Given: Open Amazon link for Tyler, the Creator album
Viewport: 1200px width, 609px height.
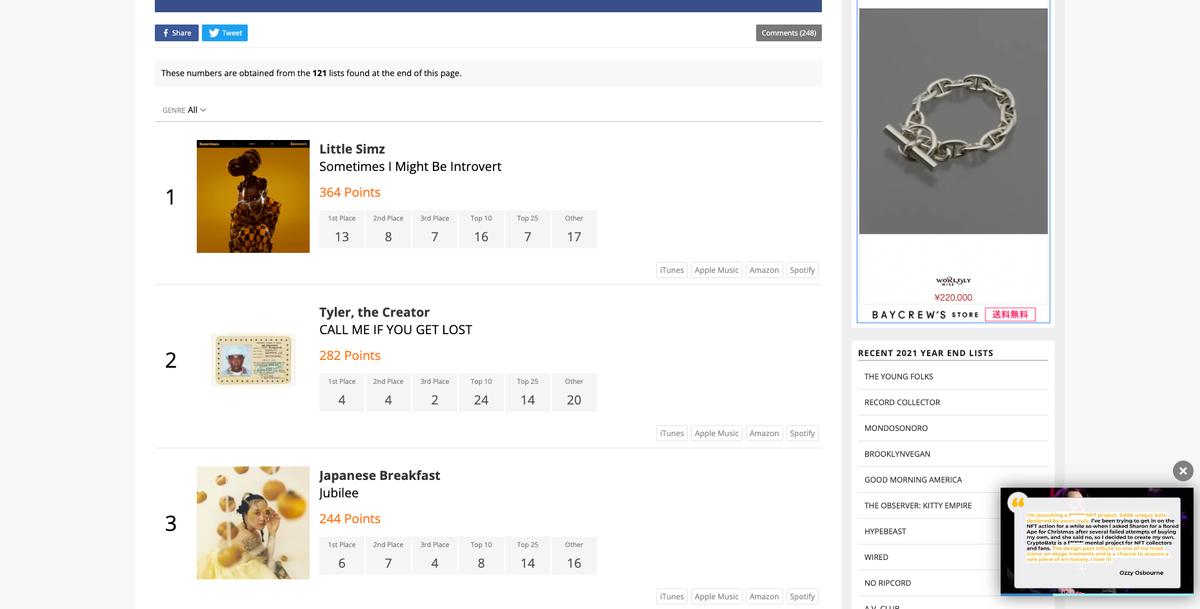Looking at the screenshot, I should click(764, 433).
